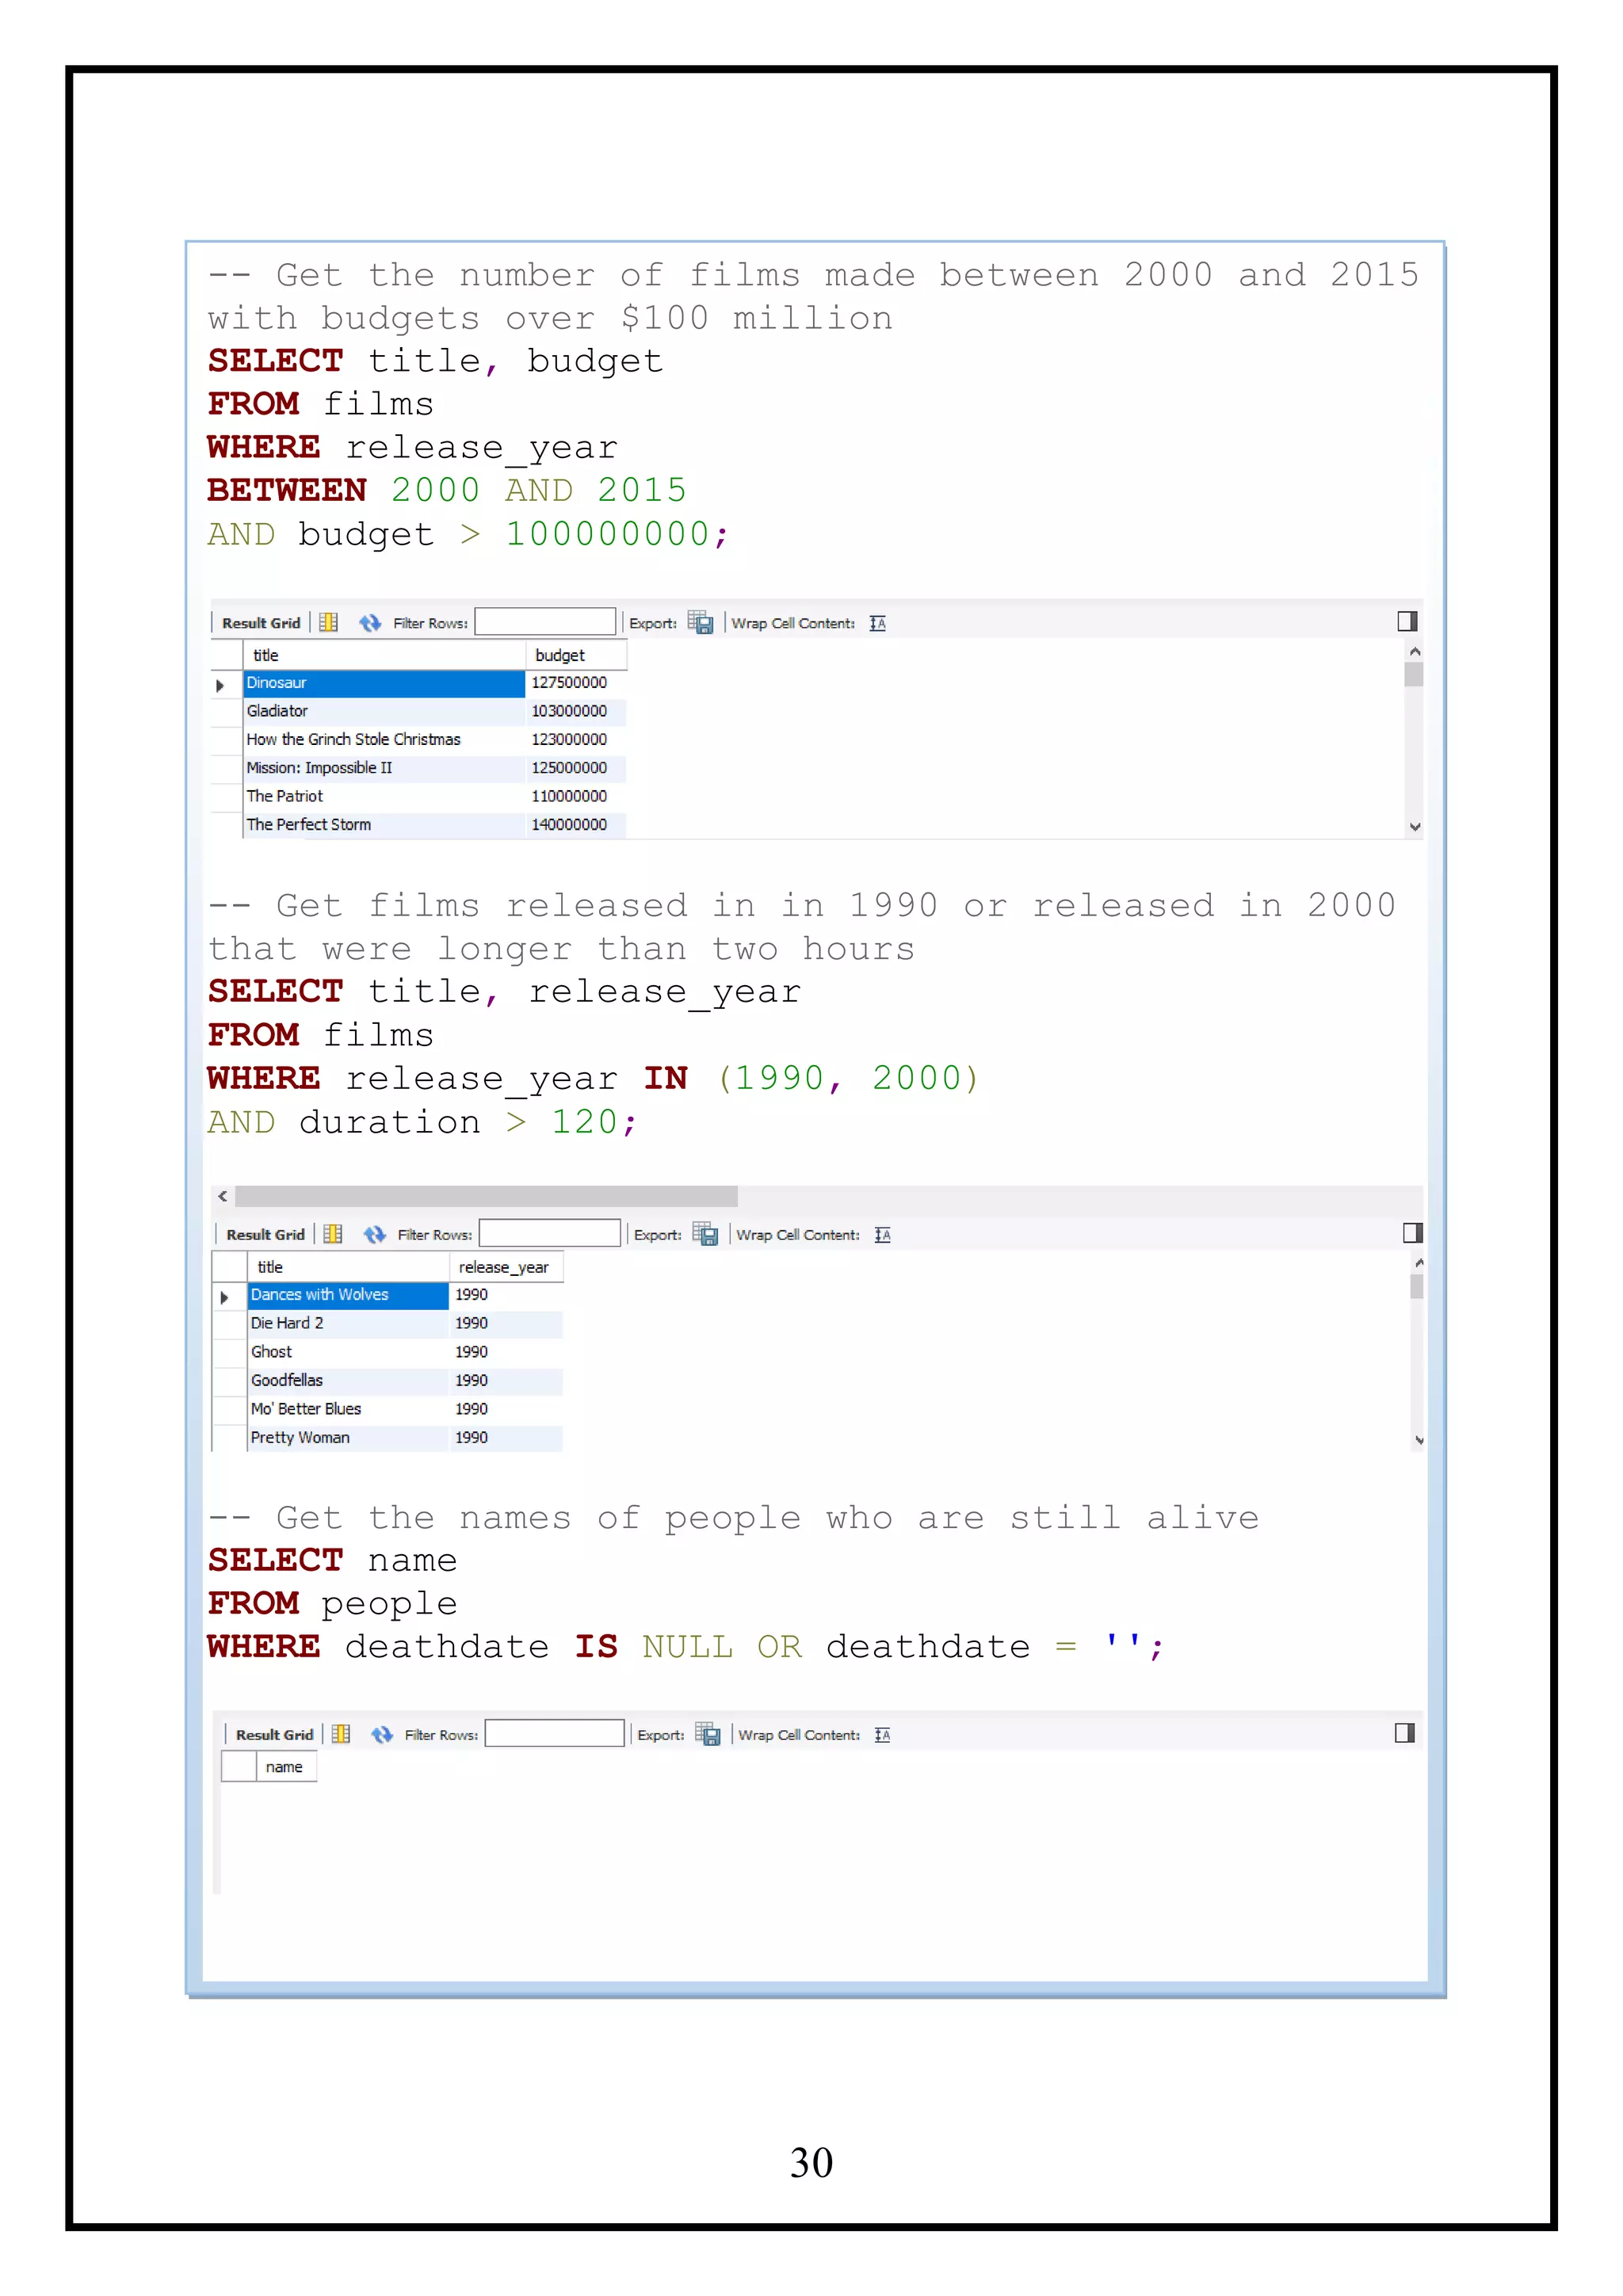1623x2296 pixels.
Task: Open form editor icon in release_year results toolbar
Action: (333, 1235)
